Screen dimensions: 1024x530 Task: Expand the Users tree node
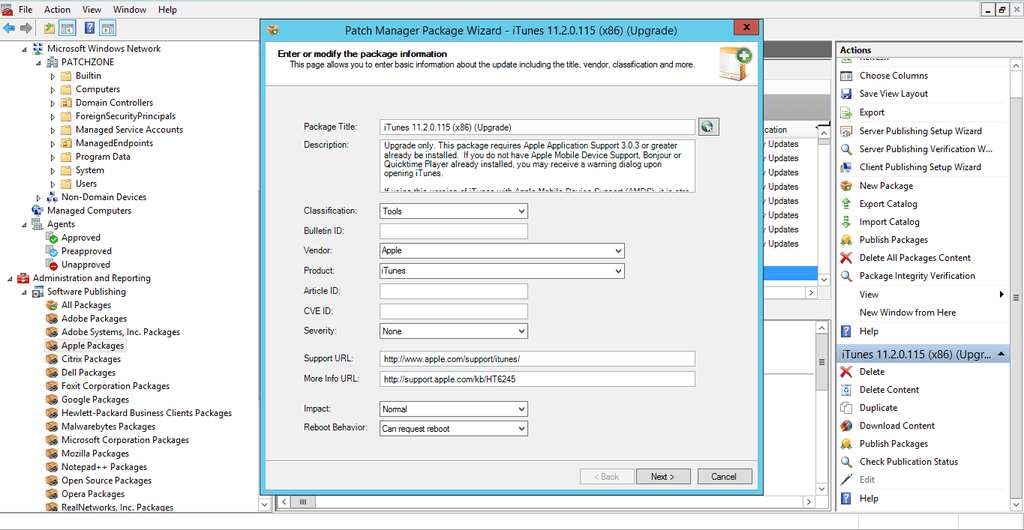click(53, 184)
